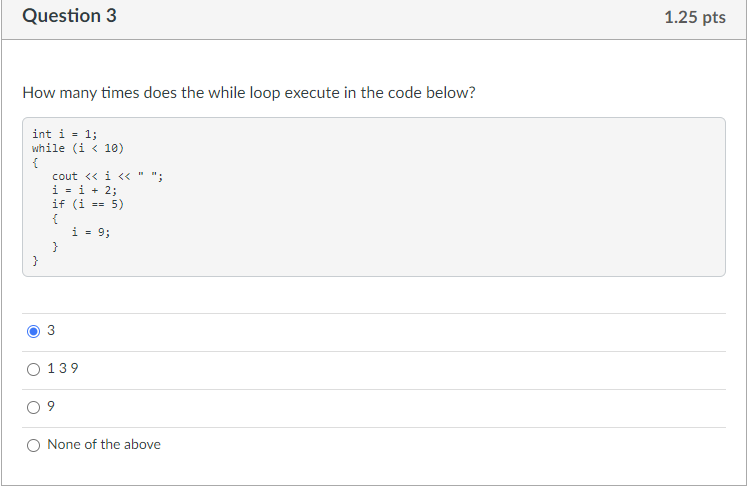Choose the "1 3 9" radio option
Image resolution: width=751 pixels, height=491 pixels.
click(x=34, y=369)
